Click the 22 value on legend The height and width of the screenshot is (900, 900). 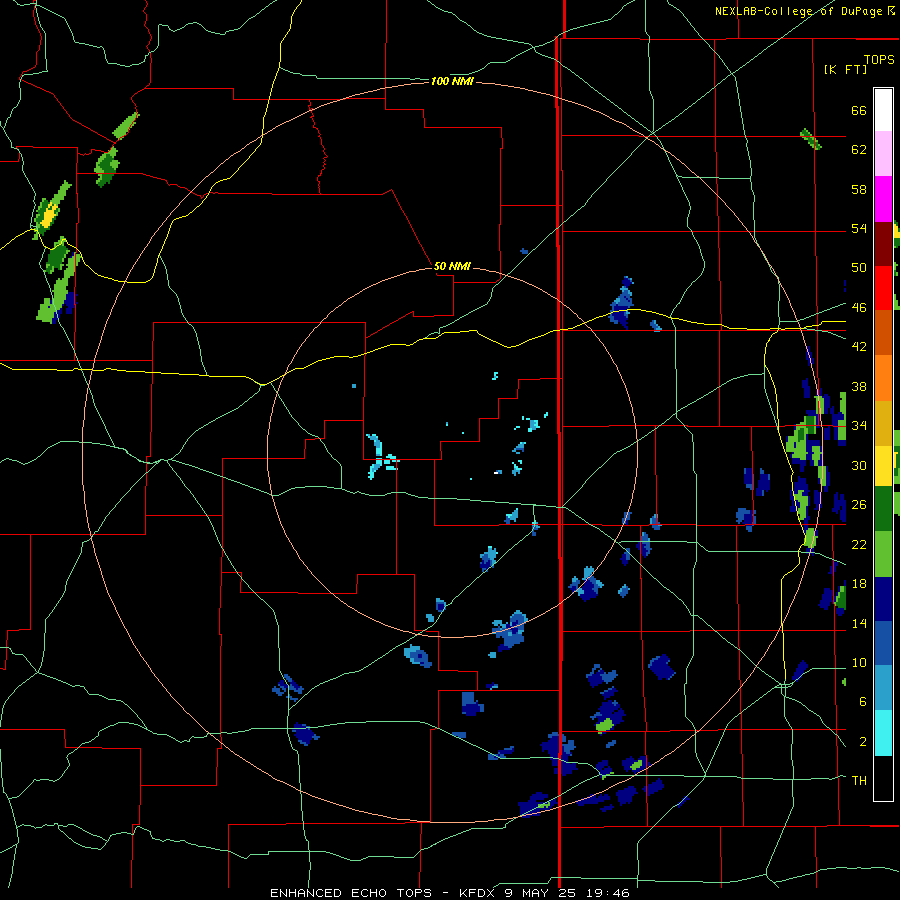[859, 544]
